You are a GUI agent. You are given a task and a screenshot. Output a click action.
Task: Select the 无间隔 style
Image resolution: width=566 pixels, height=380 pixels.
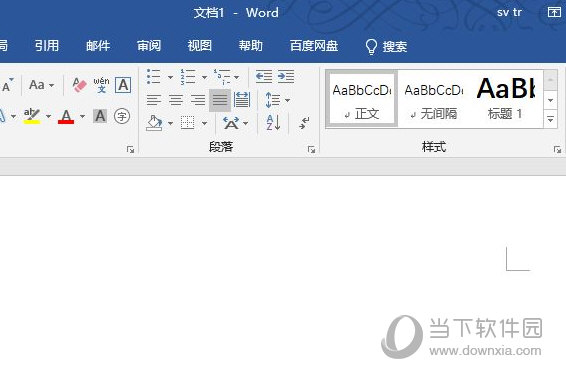tap(434, 99)
